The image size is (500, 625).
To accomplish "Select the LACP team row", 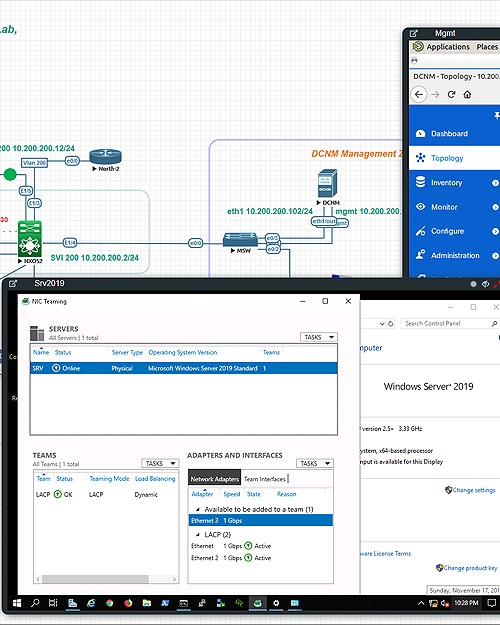I will point(106,495).
